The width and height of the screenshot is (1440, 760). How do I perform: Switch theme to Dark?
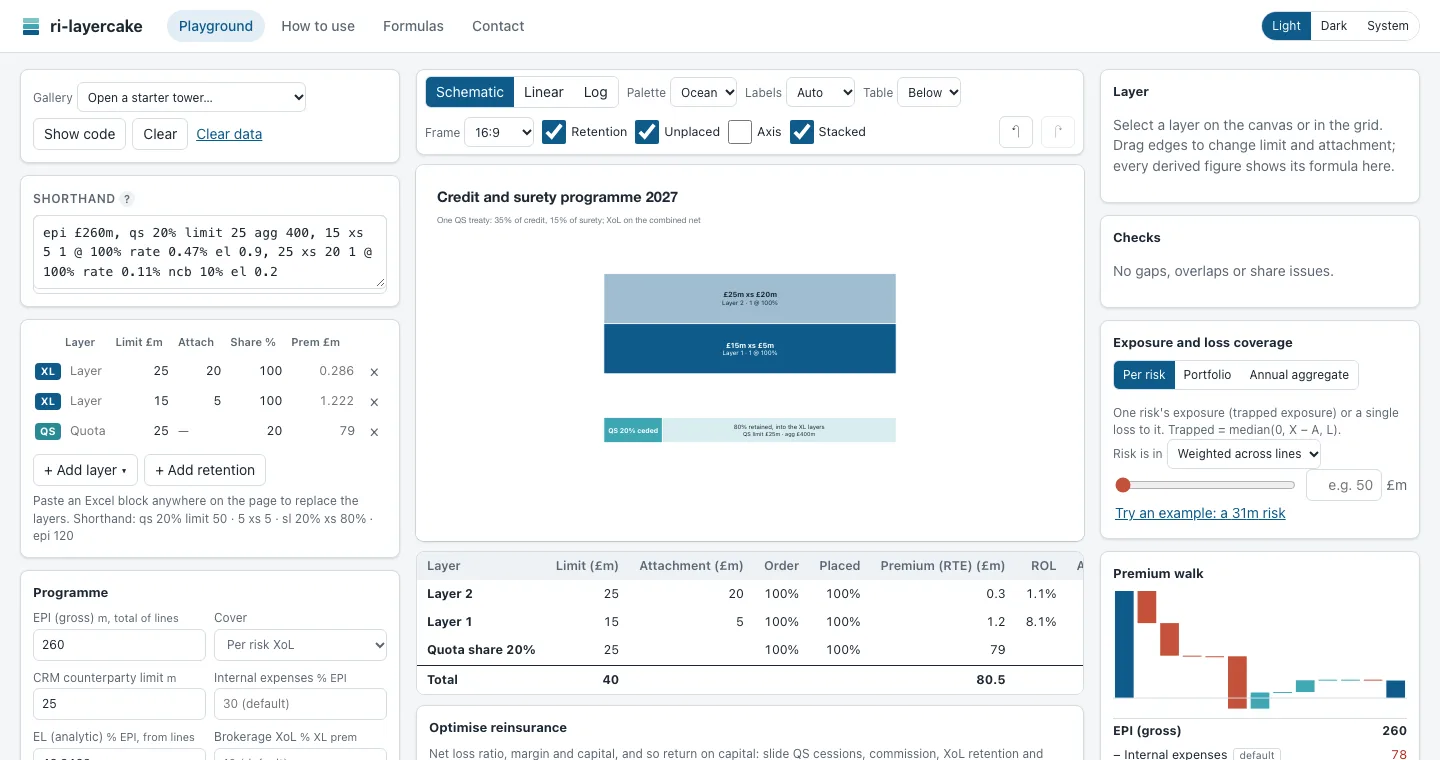pos(1334,26)
